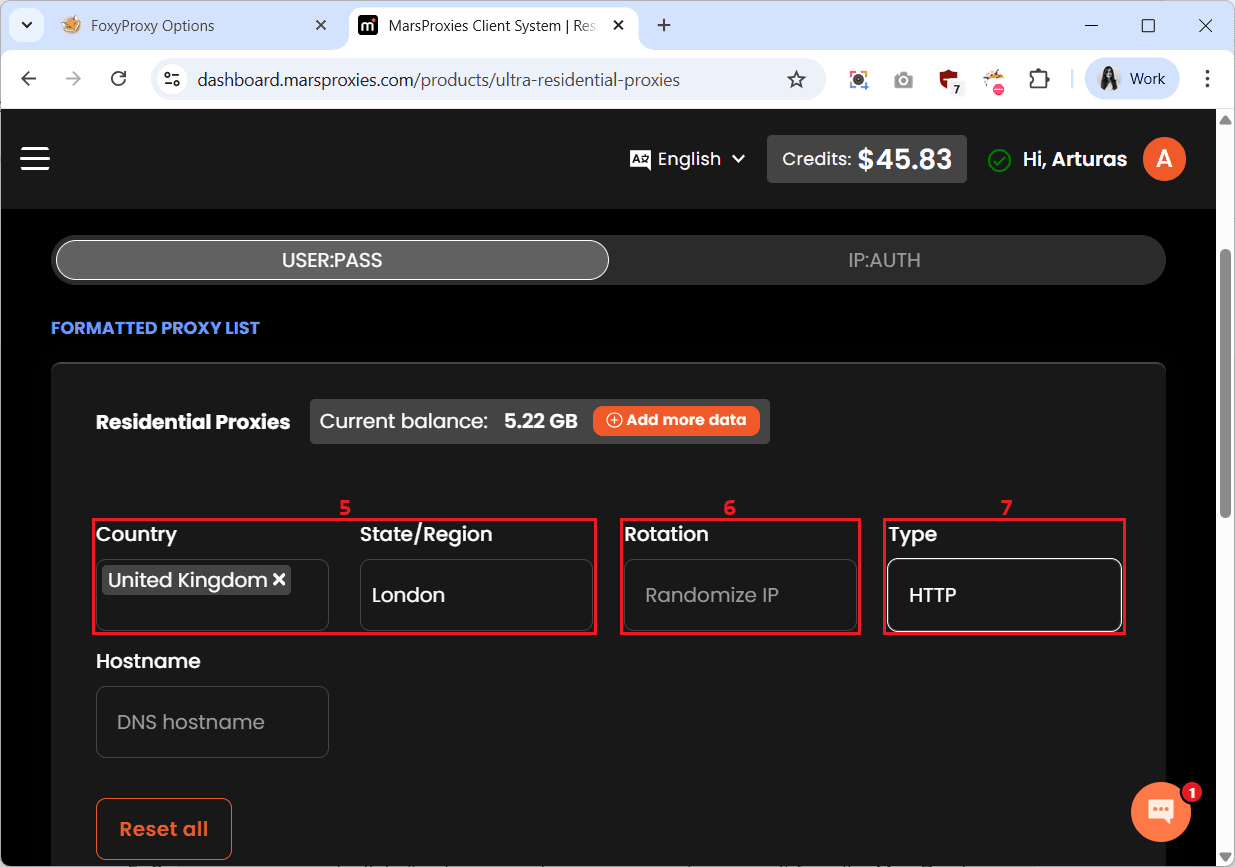Open the State/Region dropdown showing London
This screenshot has height=867, width=1235.
[x=476, y=595]
